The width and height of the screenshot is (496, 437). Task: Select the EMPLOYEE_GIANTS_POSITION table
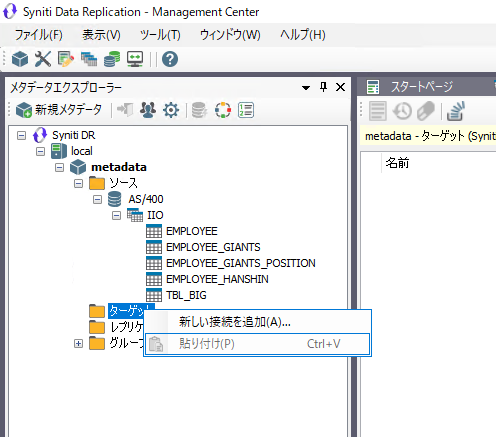[x=241, y=263]
